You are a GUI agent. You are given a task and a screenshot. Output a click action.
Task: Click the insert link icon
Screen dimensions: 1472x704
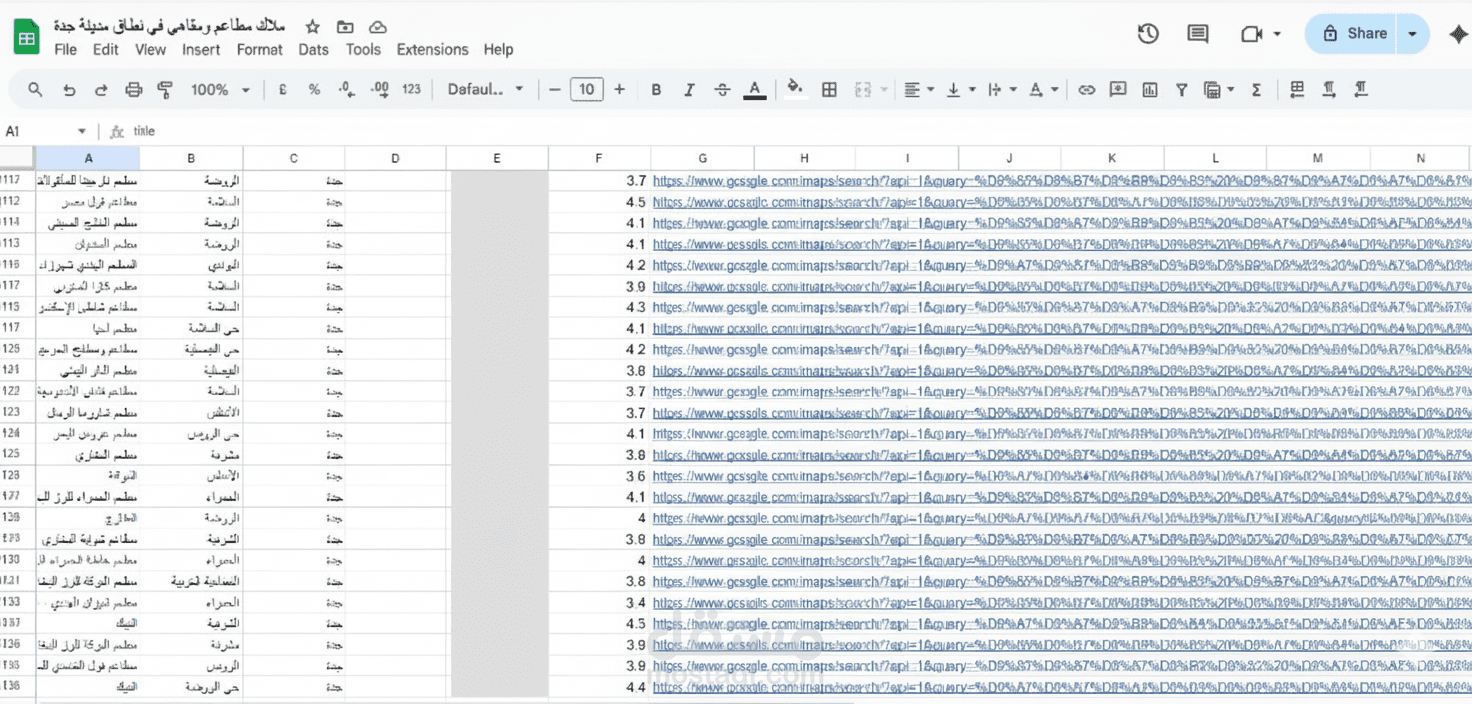tap(1086, 90)
